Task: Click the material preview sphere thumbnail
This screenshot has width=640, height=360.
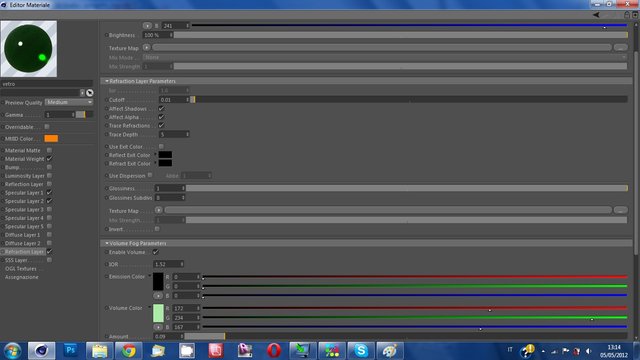Action: point(29,49)
